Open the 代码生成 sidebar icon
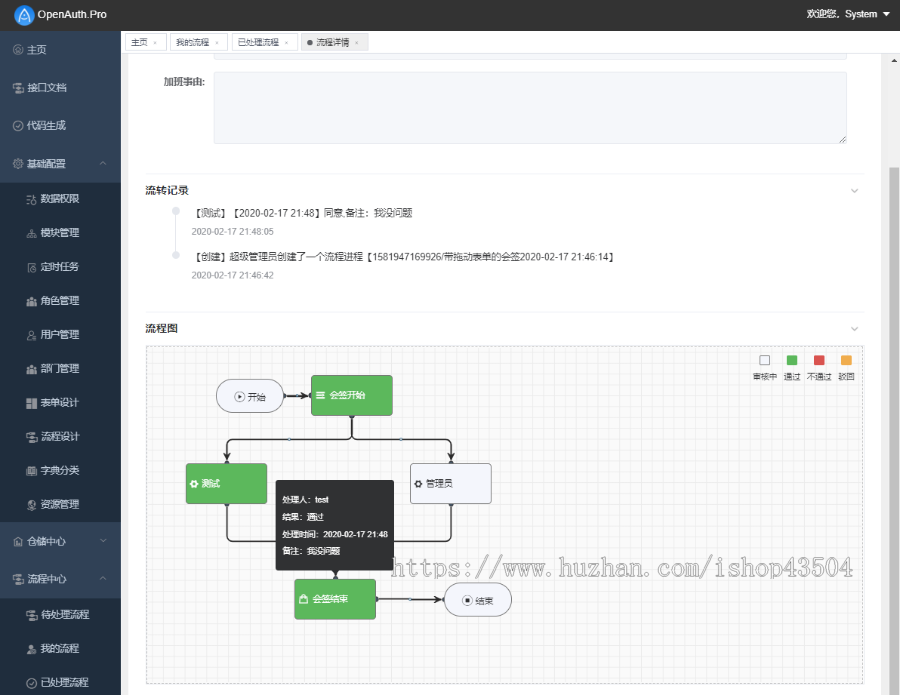900x695 pixels. (x=18, y=126)
